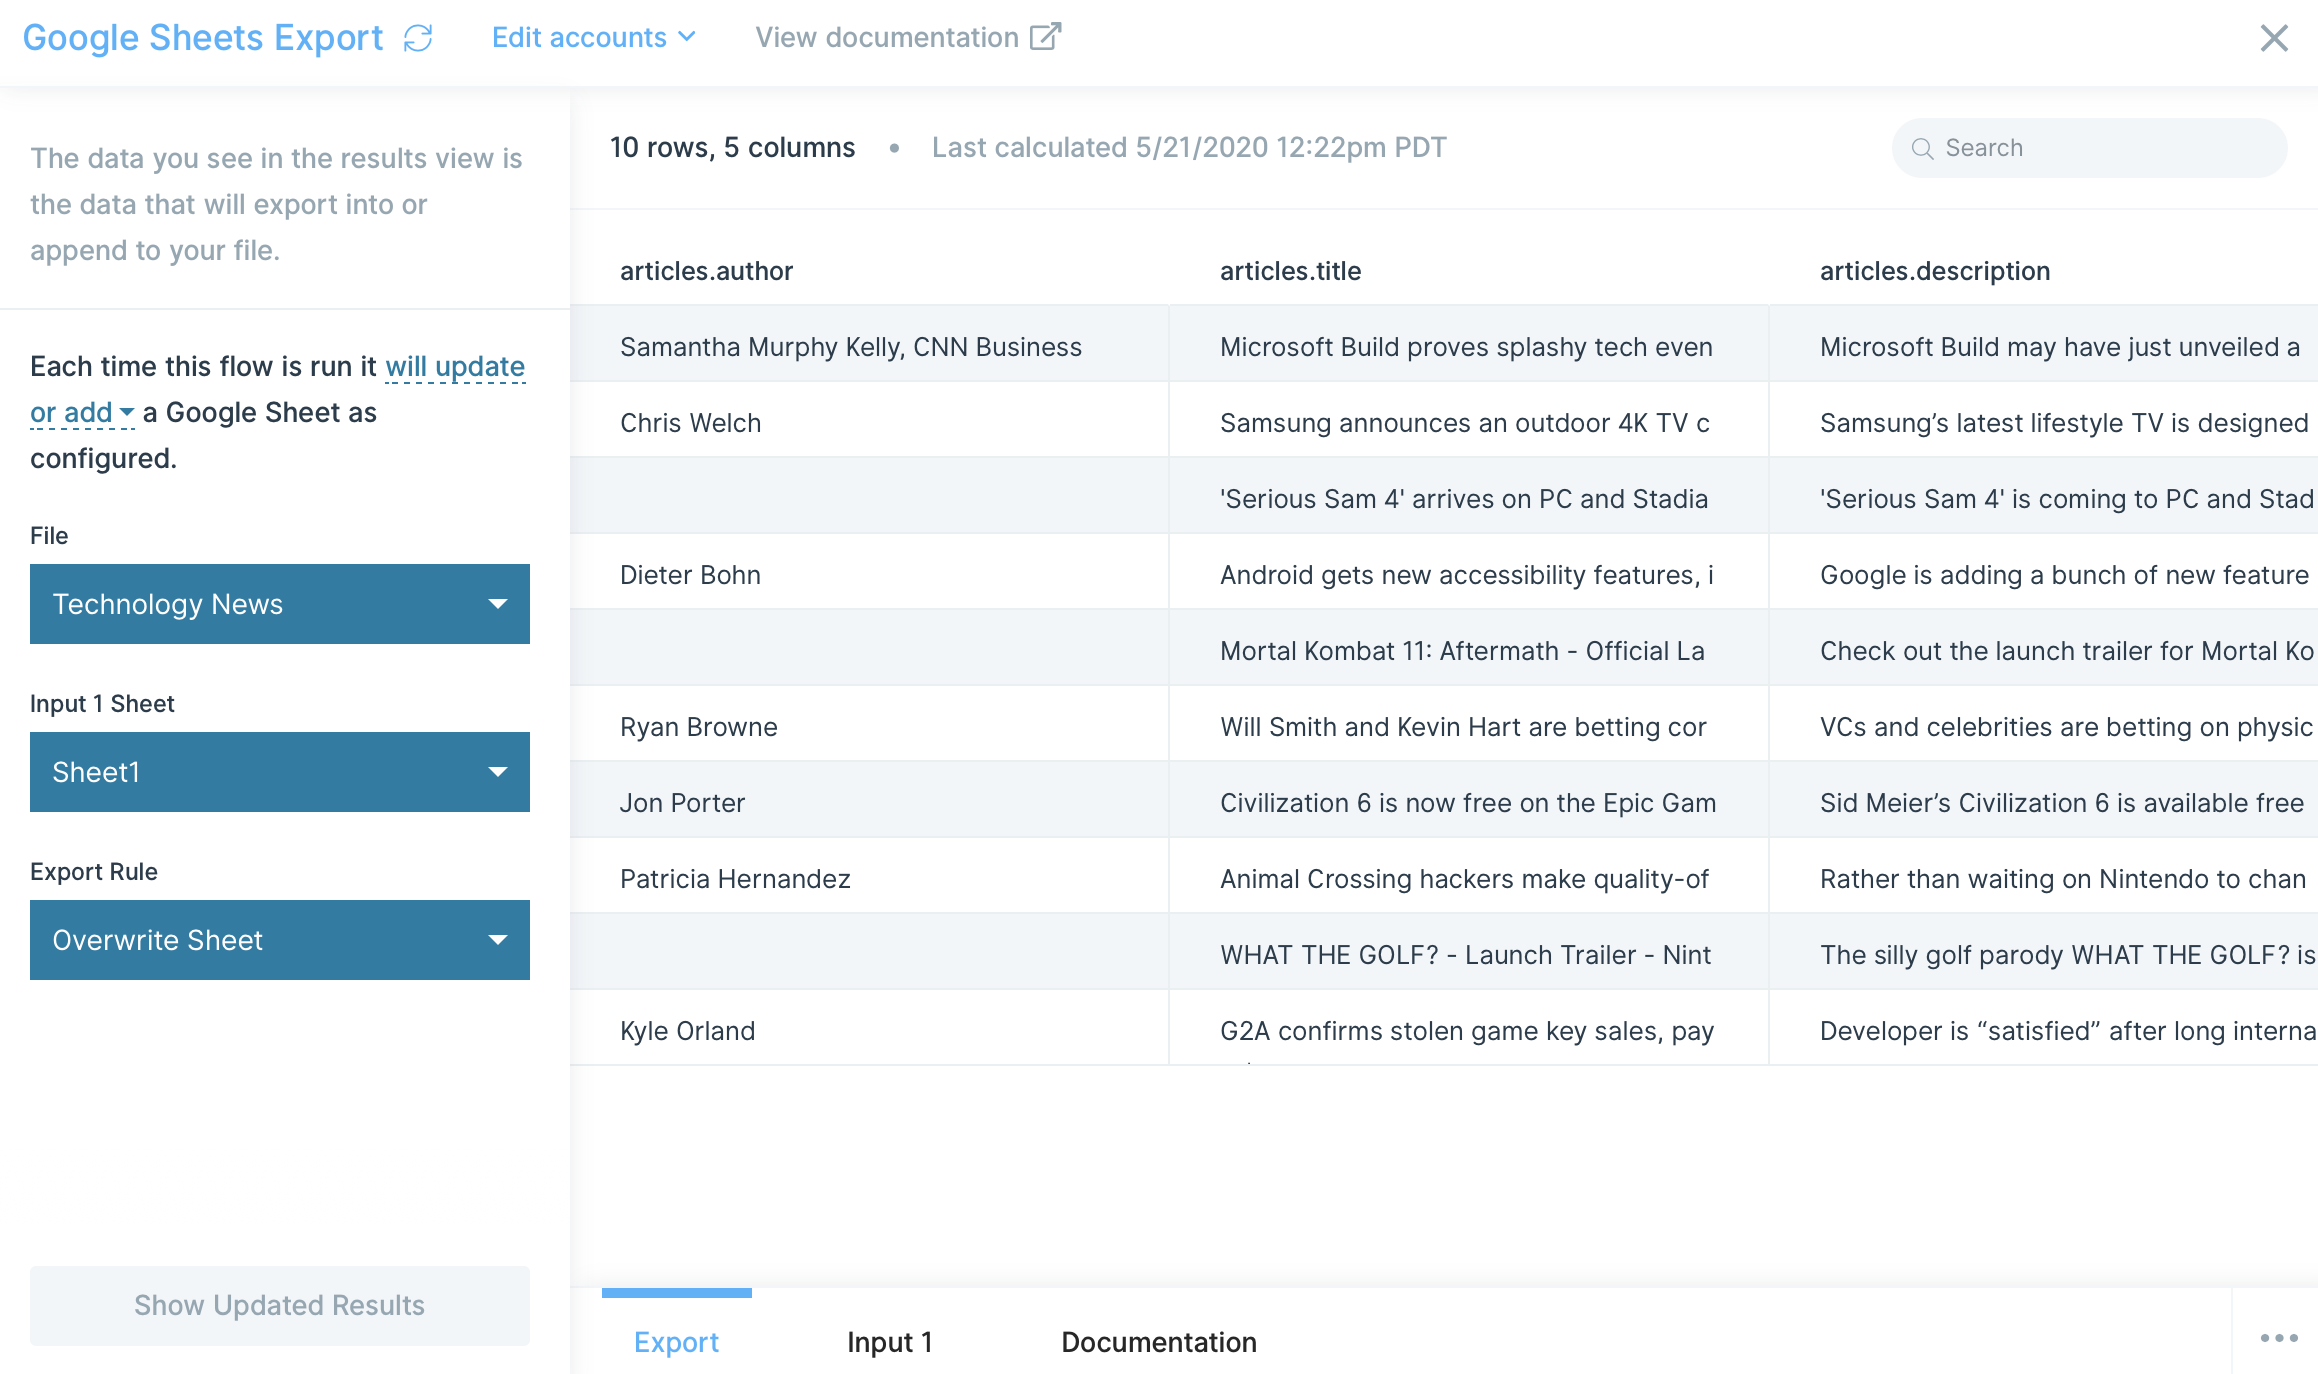Image resolution: width=2318 pixels, height=1374 pixels.
Task: Click the Show Updated Results button
Action: pyautogui.click(x=279, y=1305)
